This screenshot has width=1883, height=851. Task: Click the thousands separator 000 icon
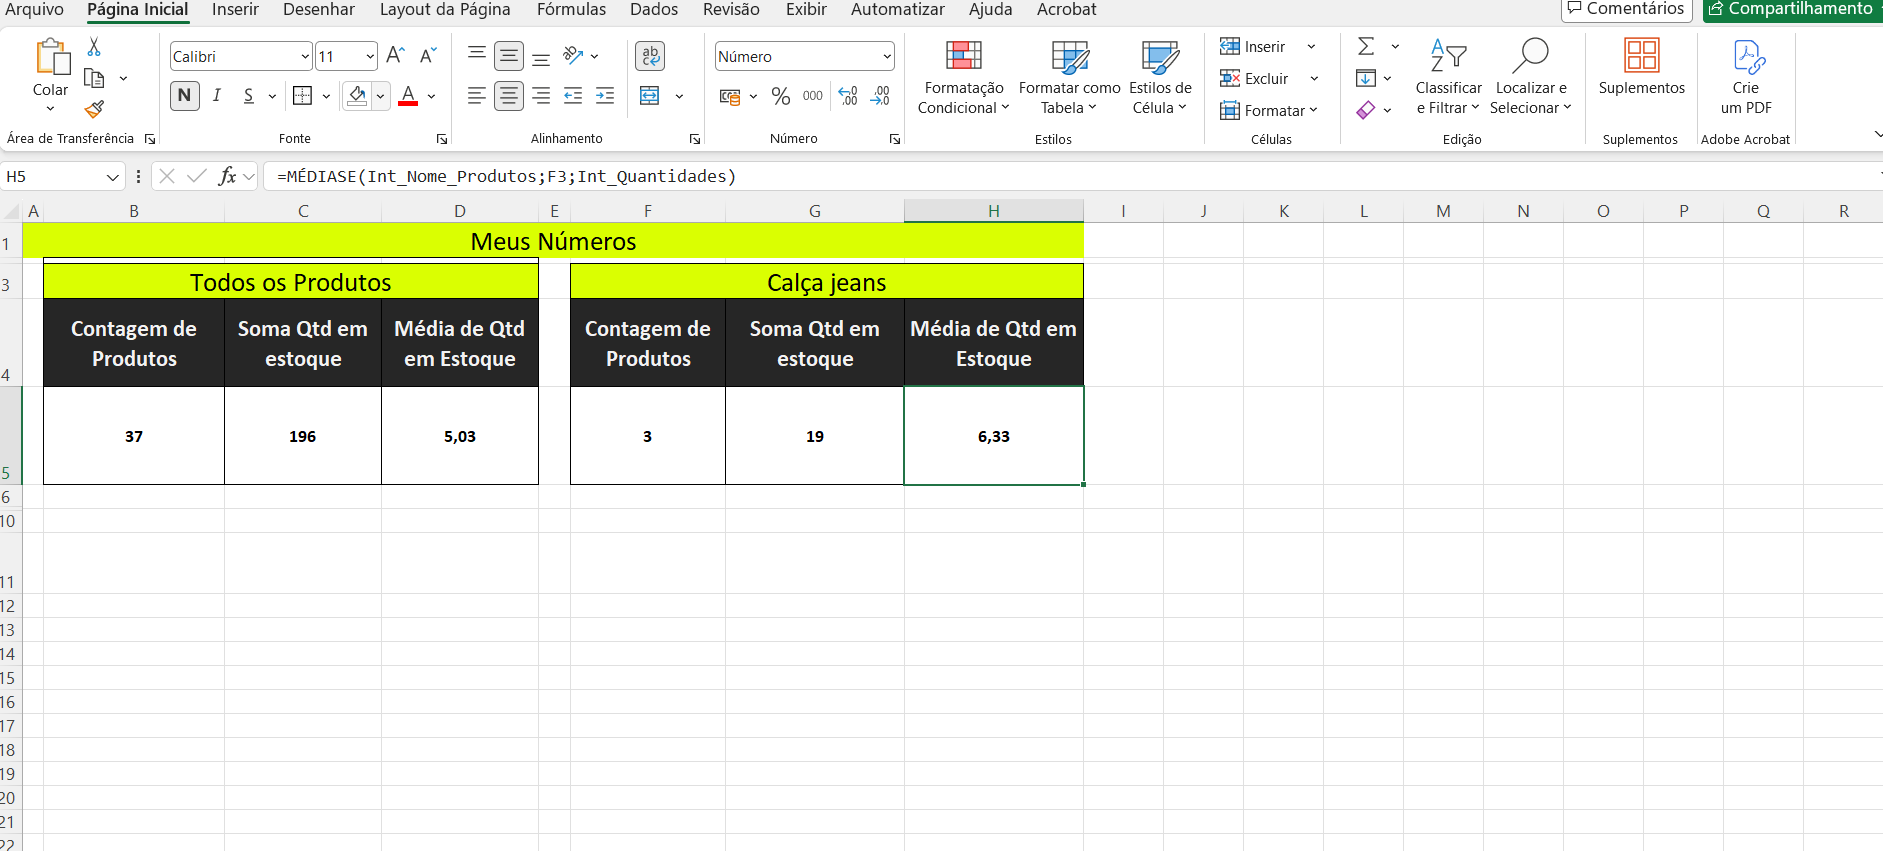pos(813,96)
